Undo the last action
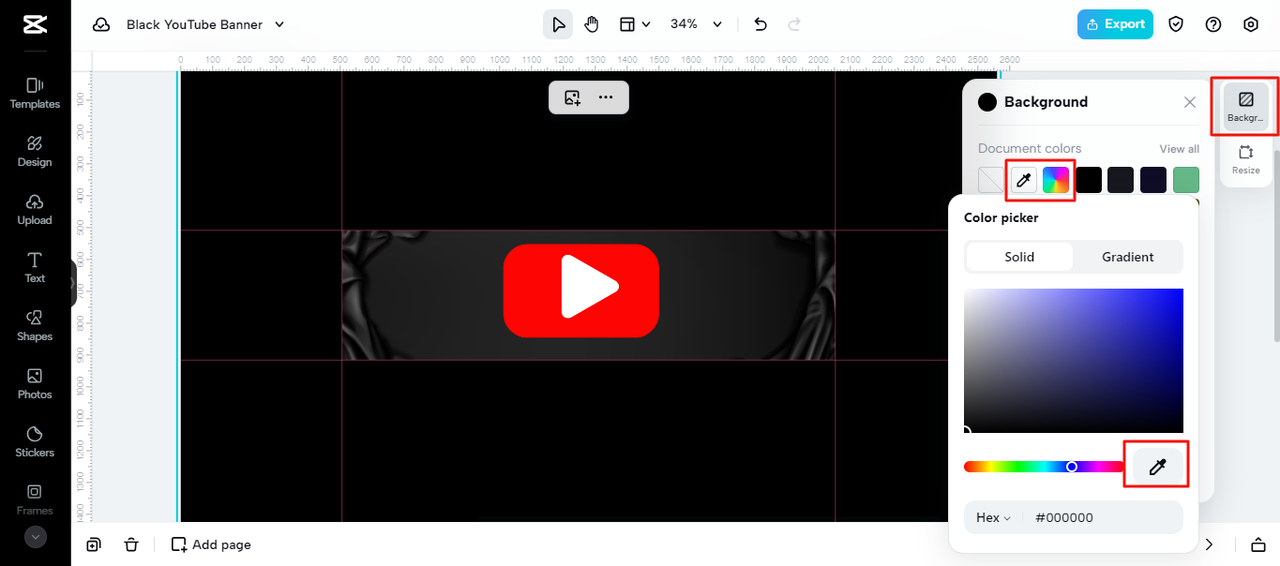This screenshot has width=1280, height=566. point(761,25)
